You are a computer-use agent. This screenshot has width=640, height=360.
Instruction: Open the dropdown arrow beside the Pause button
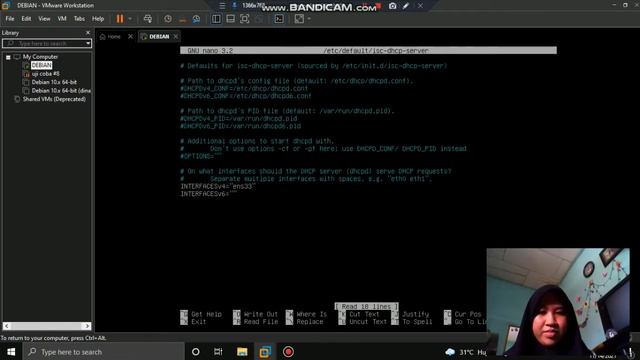[x=130, y=19]
